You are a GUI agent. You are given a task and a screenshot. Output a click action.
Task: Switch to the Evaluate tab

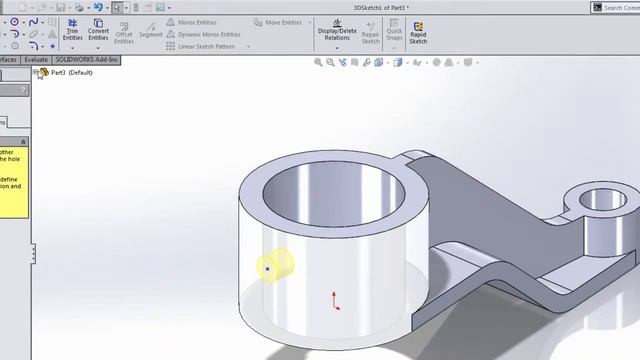(36, 60)
